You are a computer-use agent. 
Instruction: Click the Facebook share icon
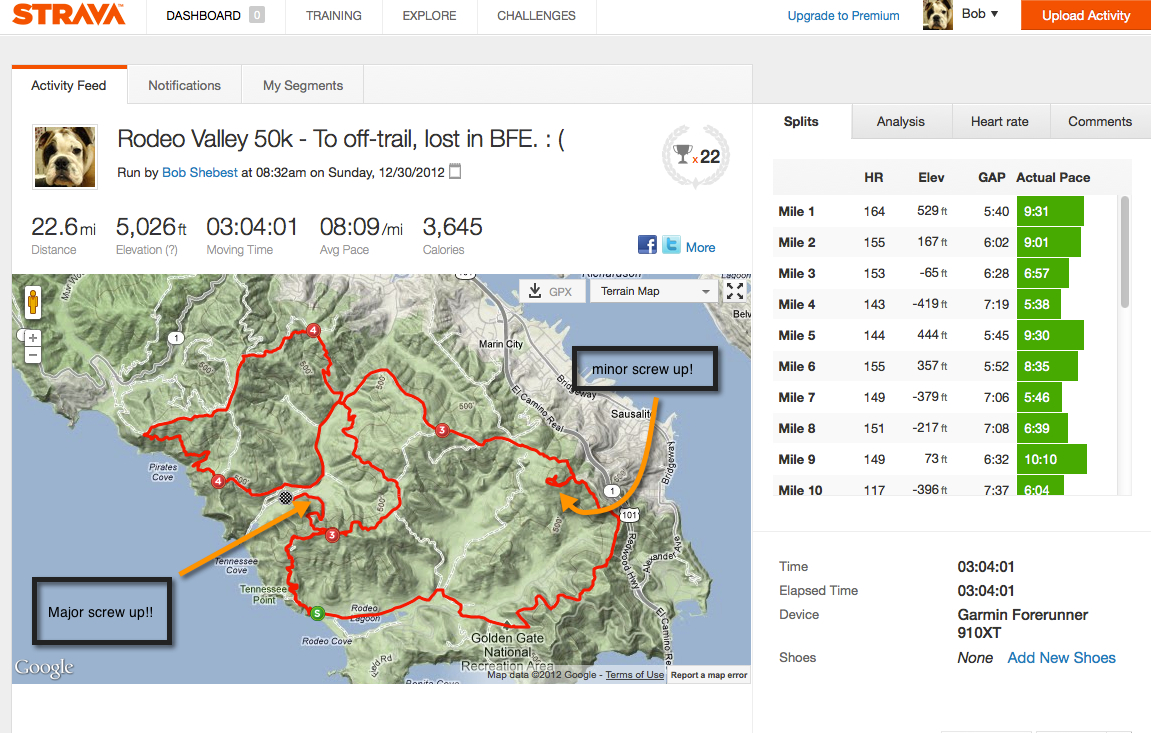click(647, 245)
